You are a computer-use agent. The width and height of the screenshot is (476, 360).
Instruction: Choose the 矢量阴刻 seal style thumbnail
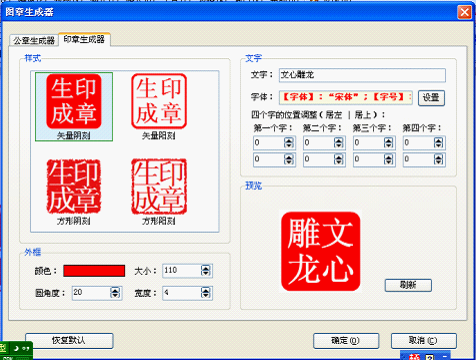tap(74, 107)
